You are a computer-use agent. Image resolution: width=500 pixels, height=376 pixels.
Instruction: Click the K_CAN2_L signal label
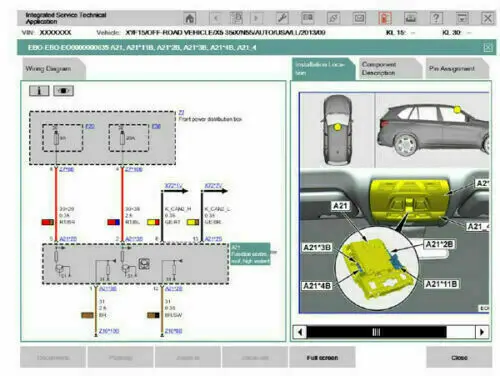(218, 209)
